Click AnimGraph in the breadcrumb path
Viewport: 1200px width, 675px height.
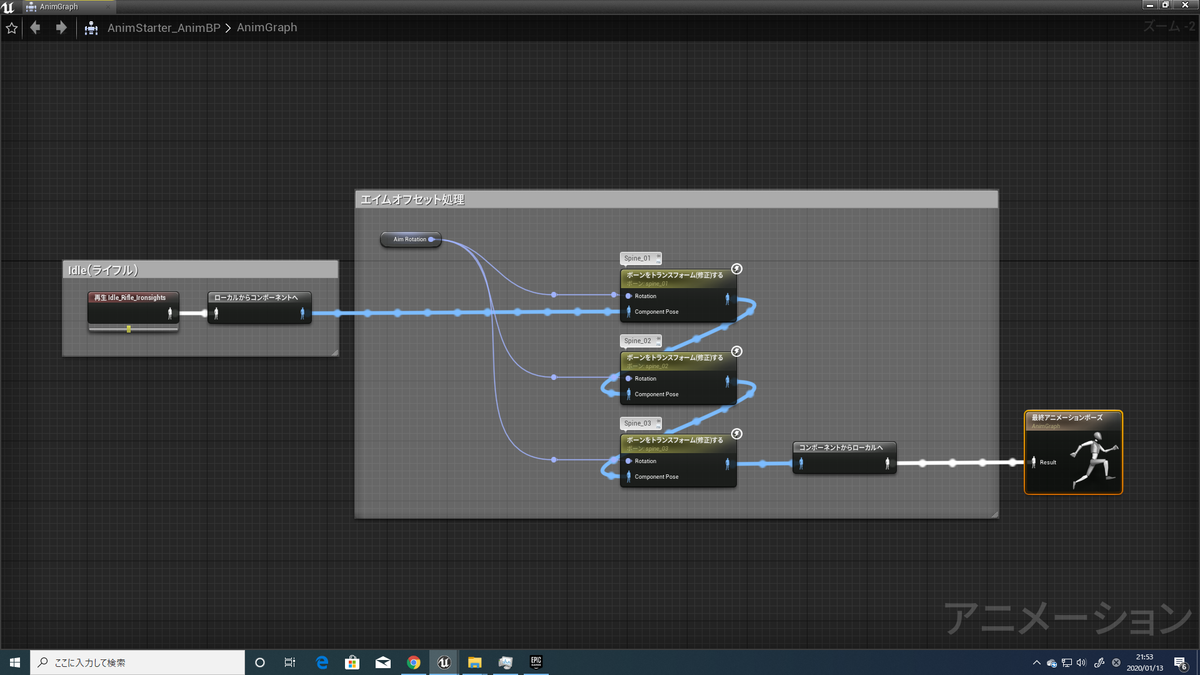[x=267, y=28]
